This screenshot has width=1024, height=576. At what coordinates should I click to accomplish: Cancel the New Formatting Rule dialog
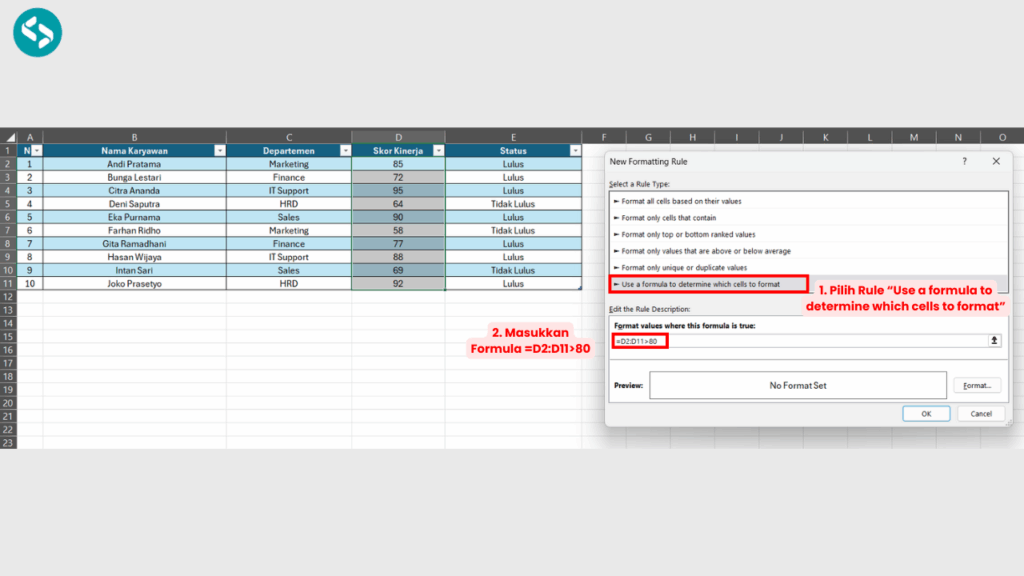pos(980,413)
